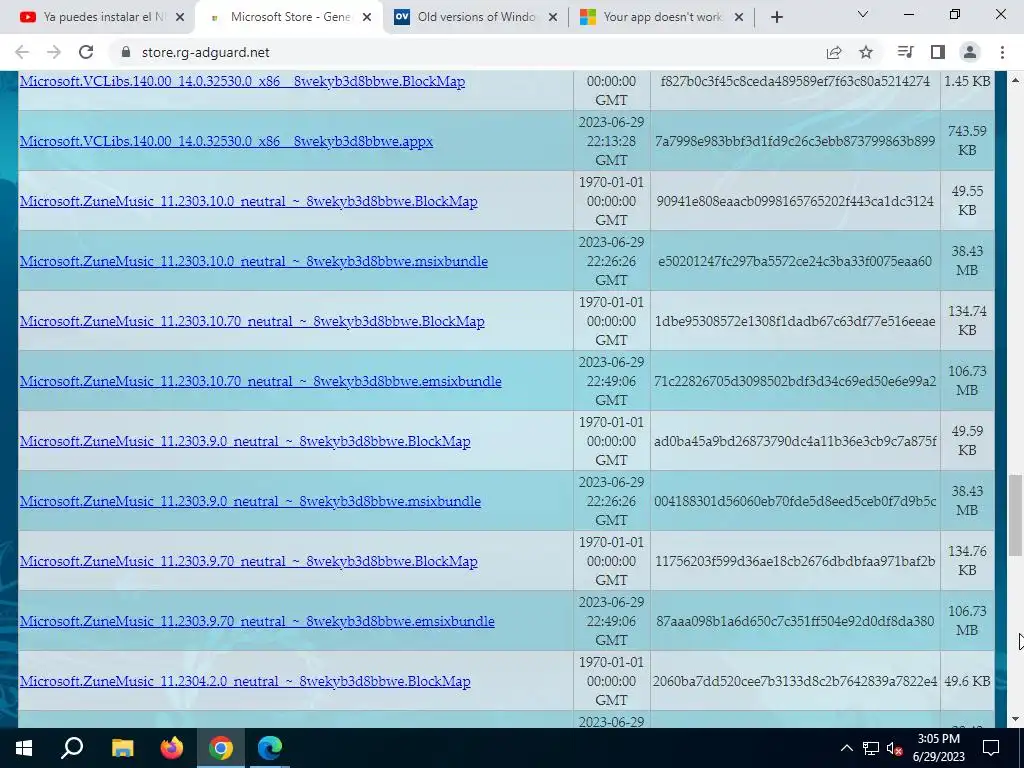Download ZuneMusic 11.2303.9.70 emsixbundle file
The image size is (1024, 768).
[x=257, y=622]
